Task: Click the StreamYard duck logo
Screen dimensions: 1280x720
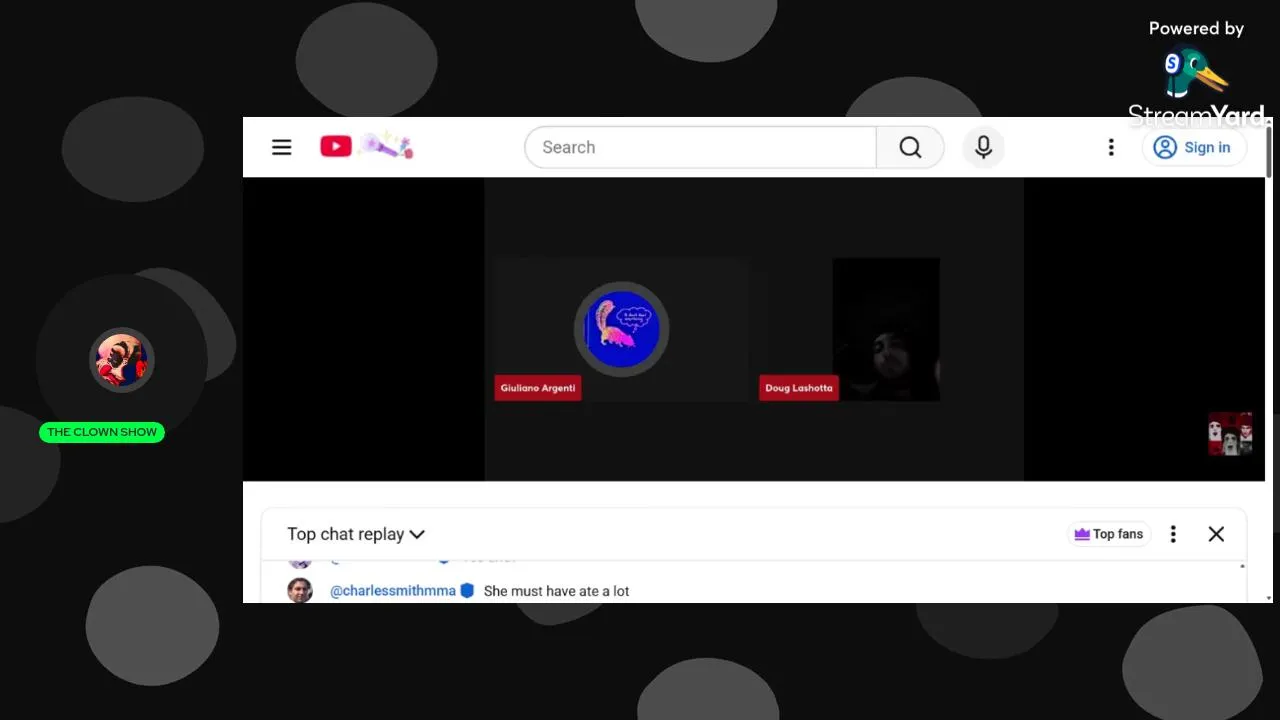Action: 1195,74
